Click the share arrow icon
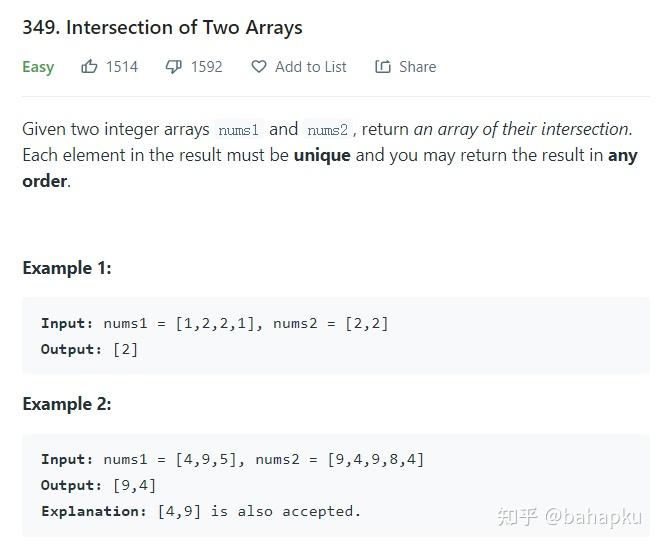The width and height of the screenshot is (660, 548). click(383, 67)
